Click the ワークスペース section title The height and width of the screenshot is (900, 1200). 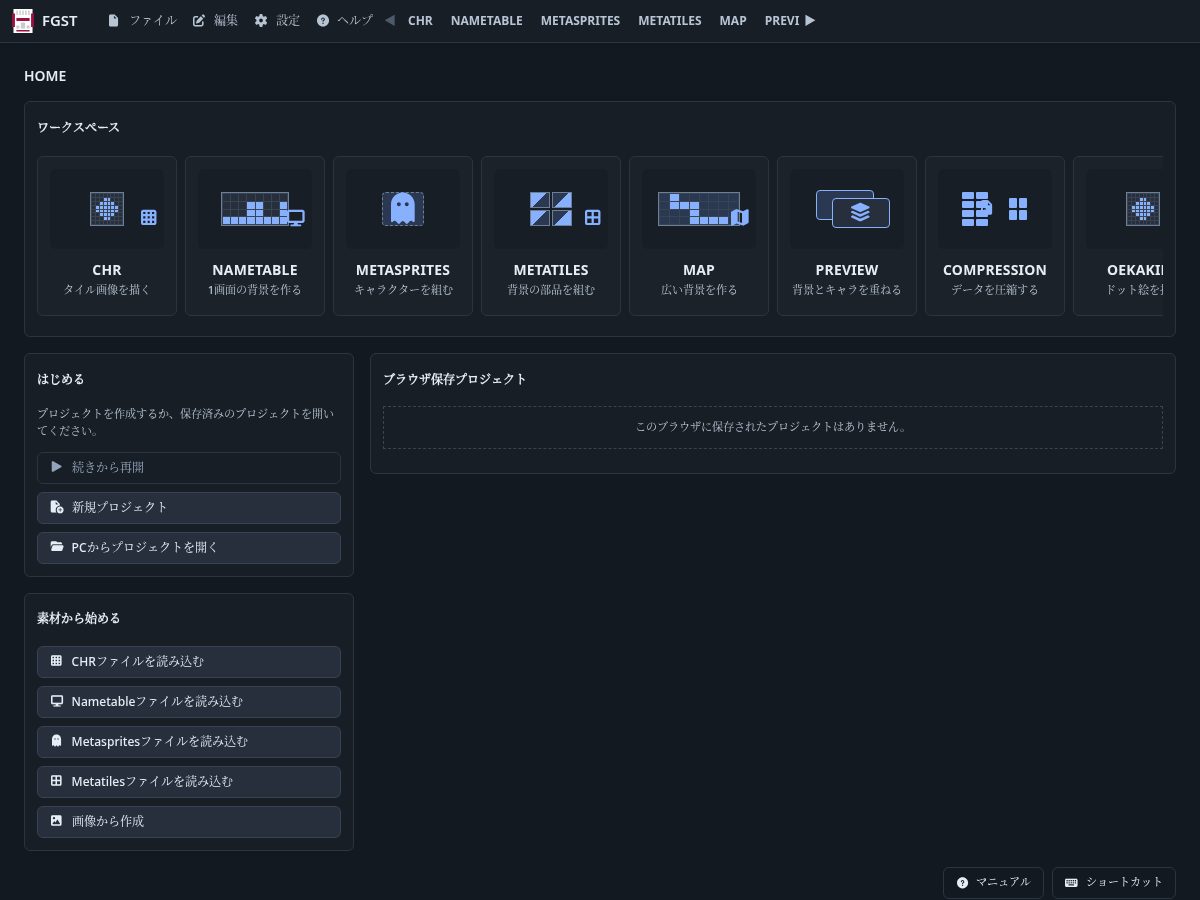78,128
